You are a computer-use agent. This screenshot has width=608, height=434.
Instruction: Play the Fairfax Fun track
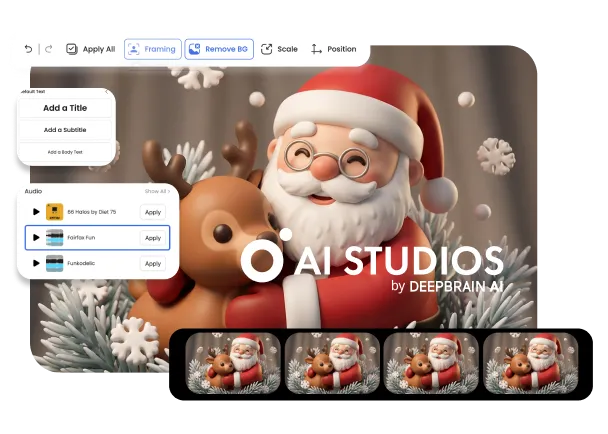point(36,237)
